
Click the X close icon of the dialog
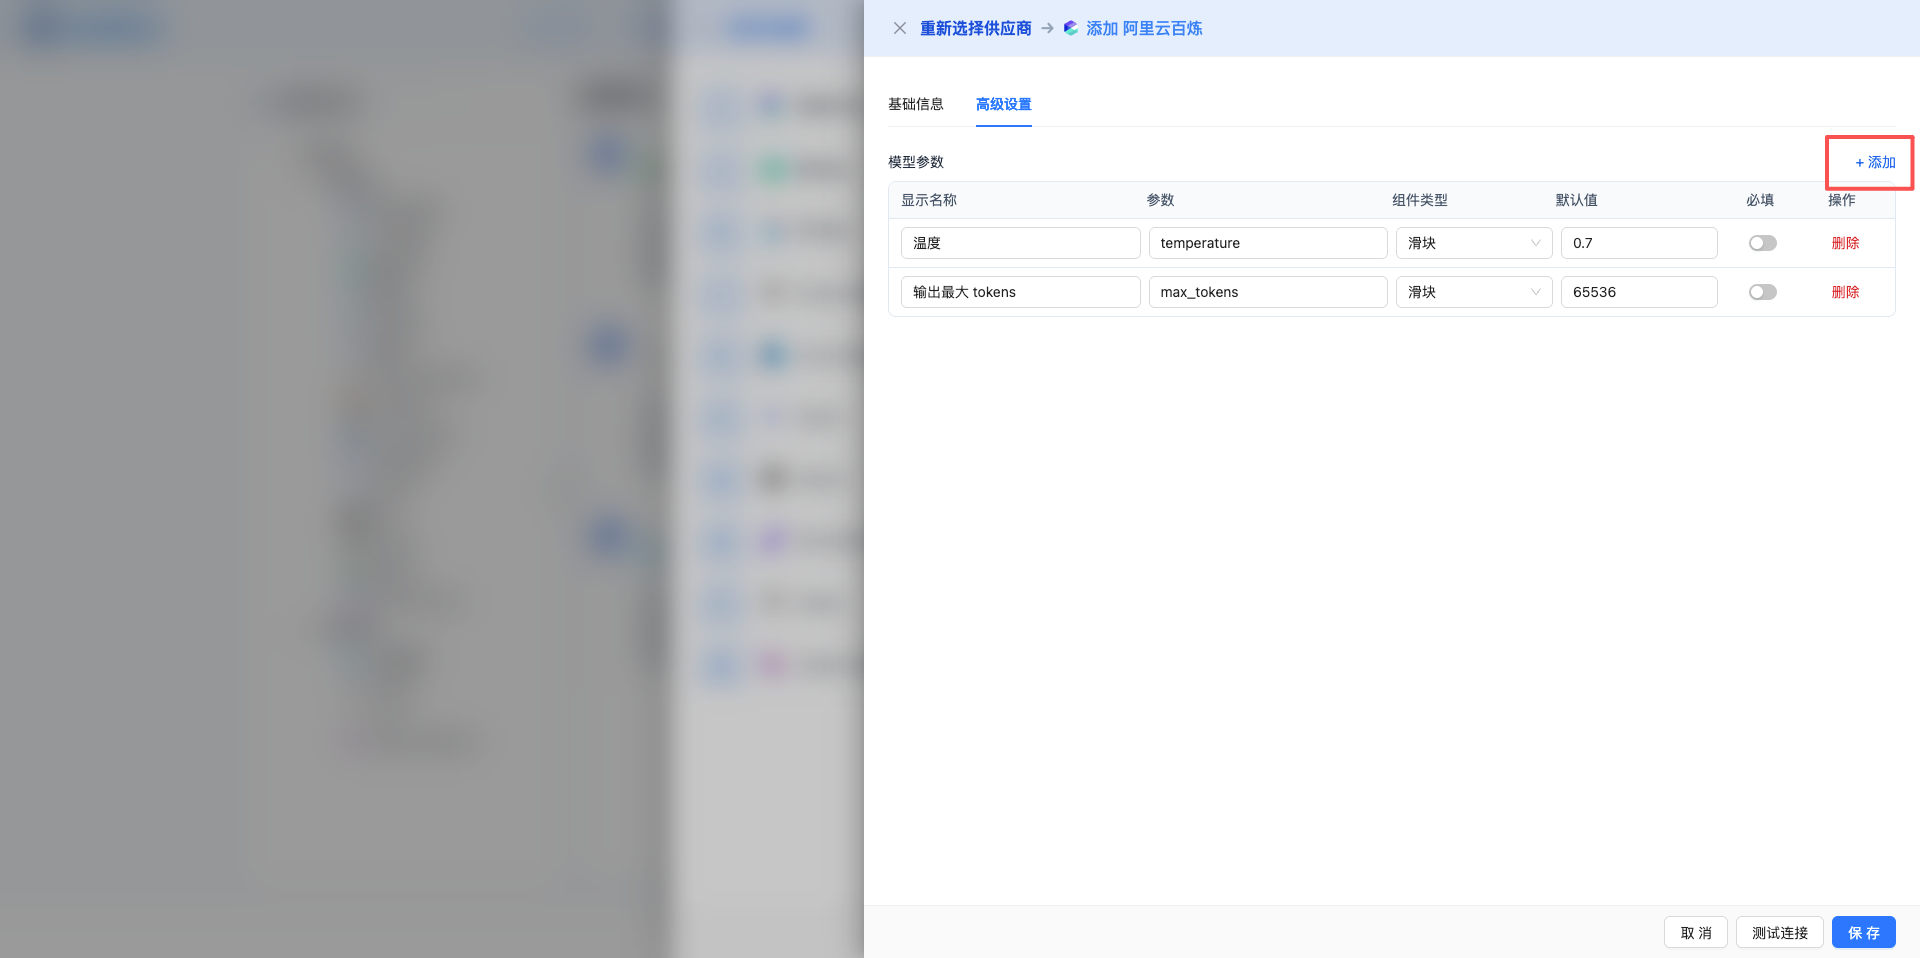899,28
